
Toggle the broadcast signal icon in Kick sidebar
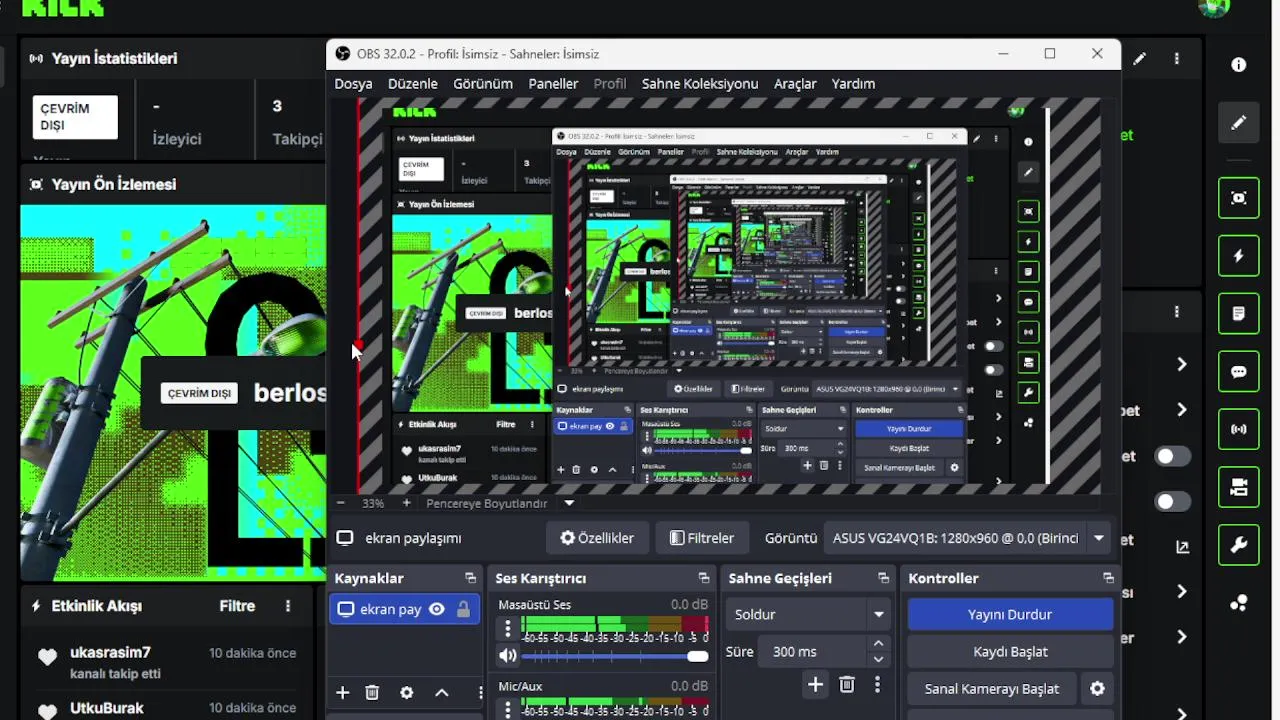pyautogui.click(x=1239, y=429)
